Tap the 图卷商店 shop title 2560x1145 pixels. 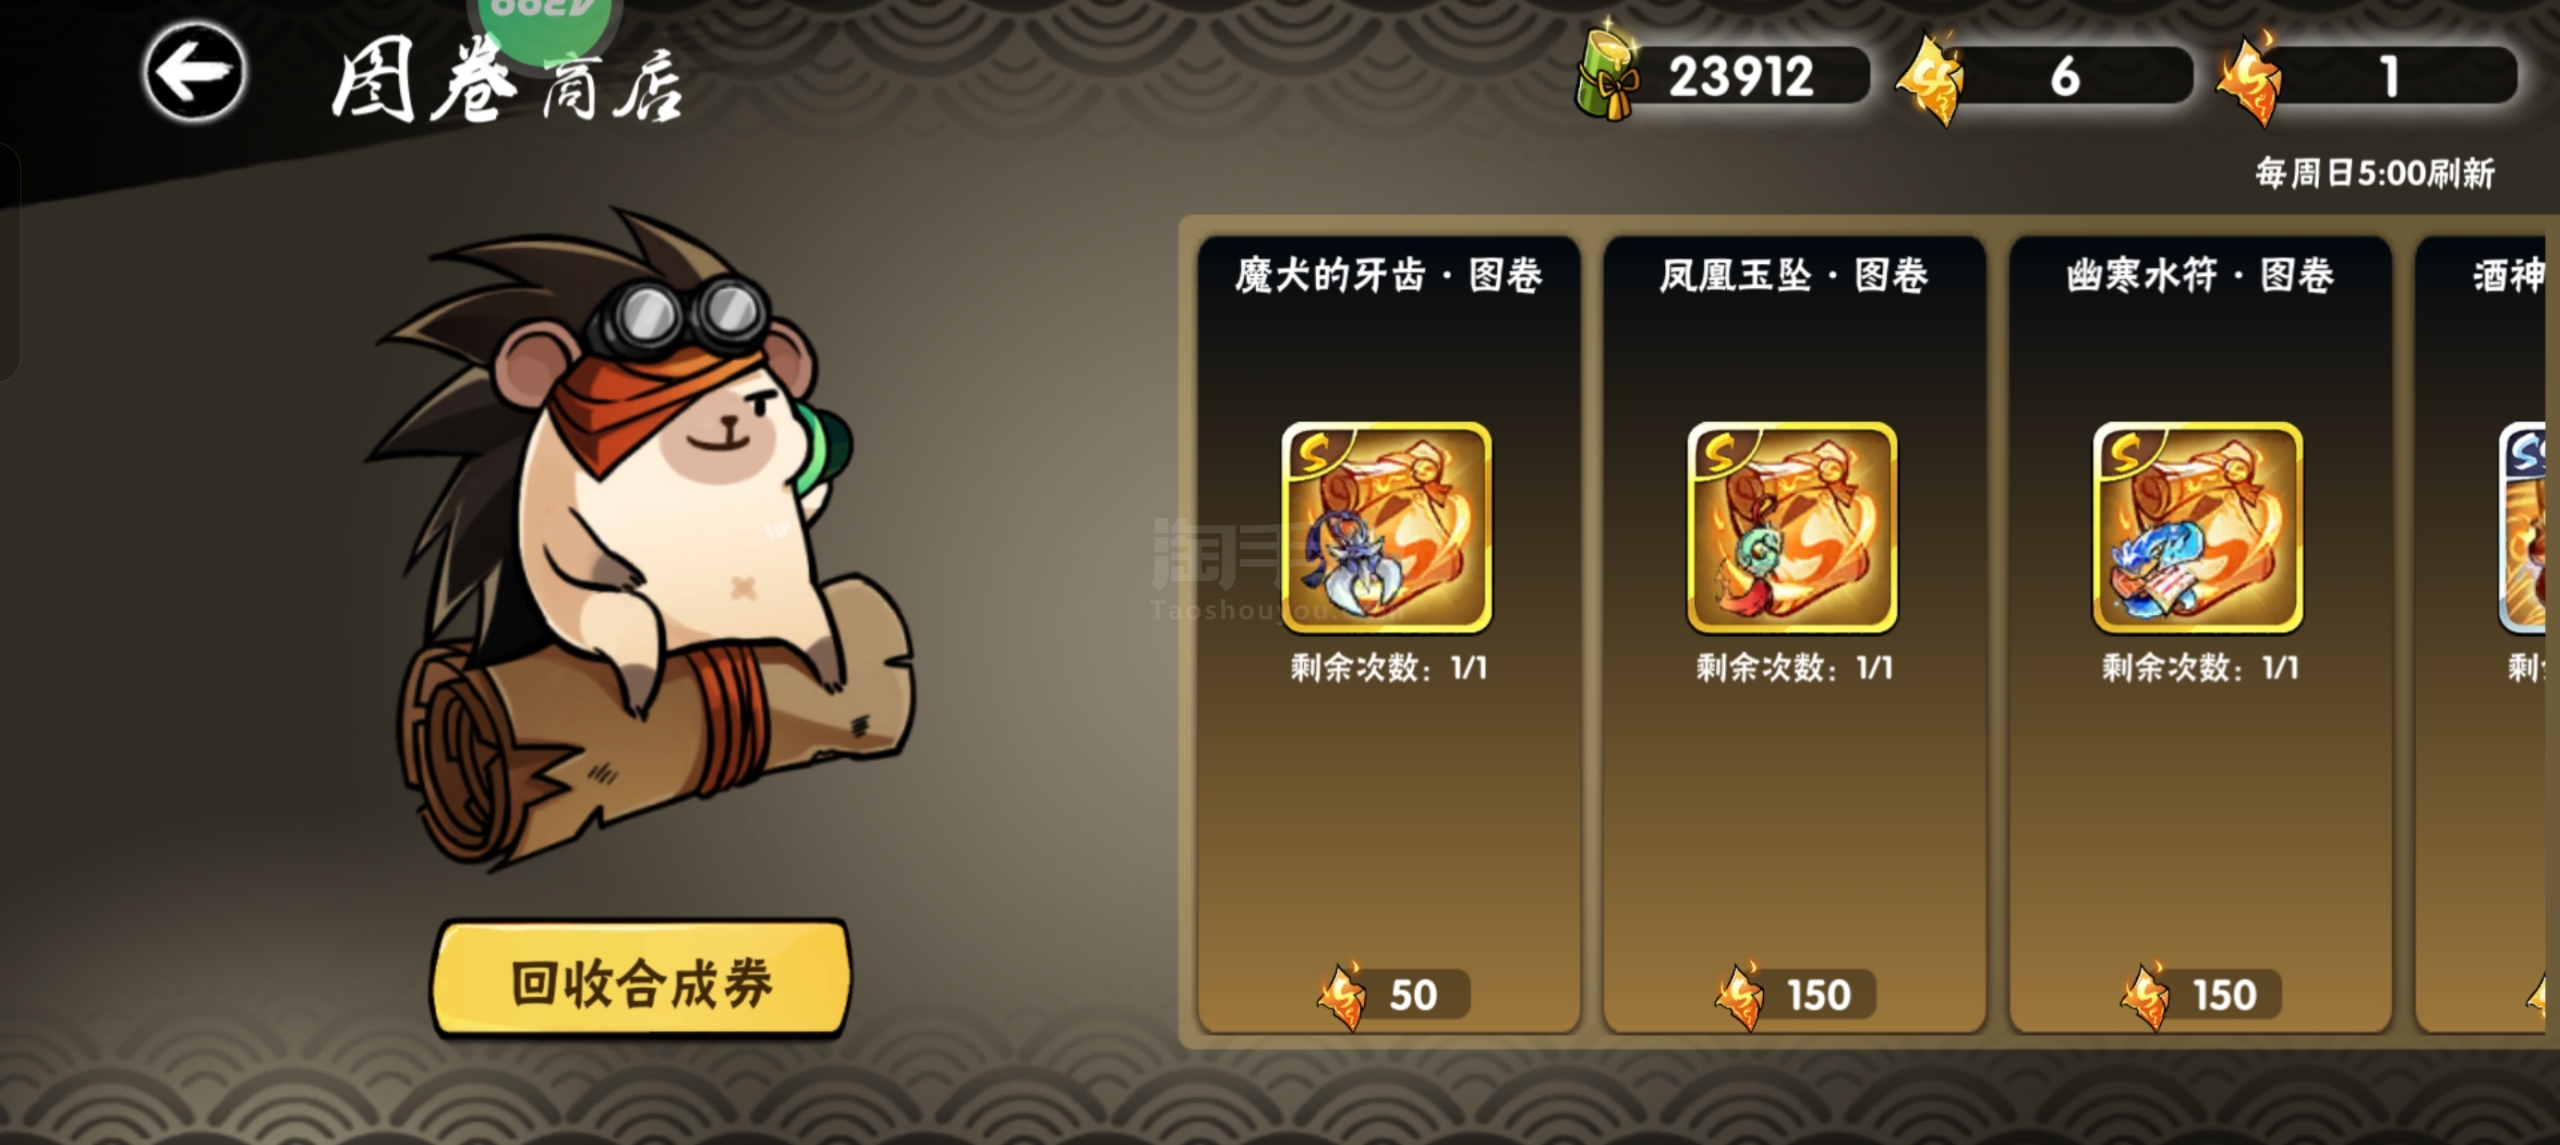[508, 82]
